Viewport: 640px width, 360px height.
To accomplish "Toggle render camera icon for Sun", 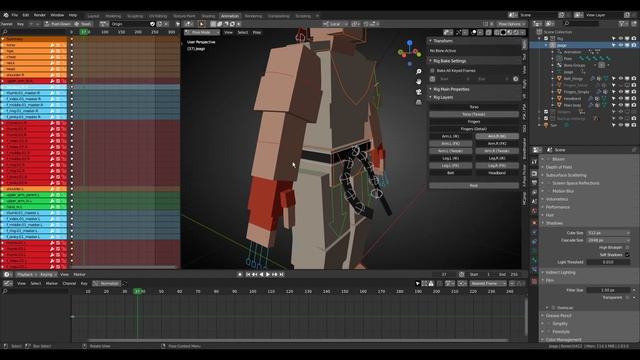I will coord(633,125).
